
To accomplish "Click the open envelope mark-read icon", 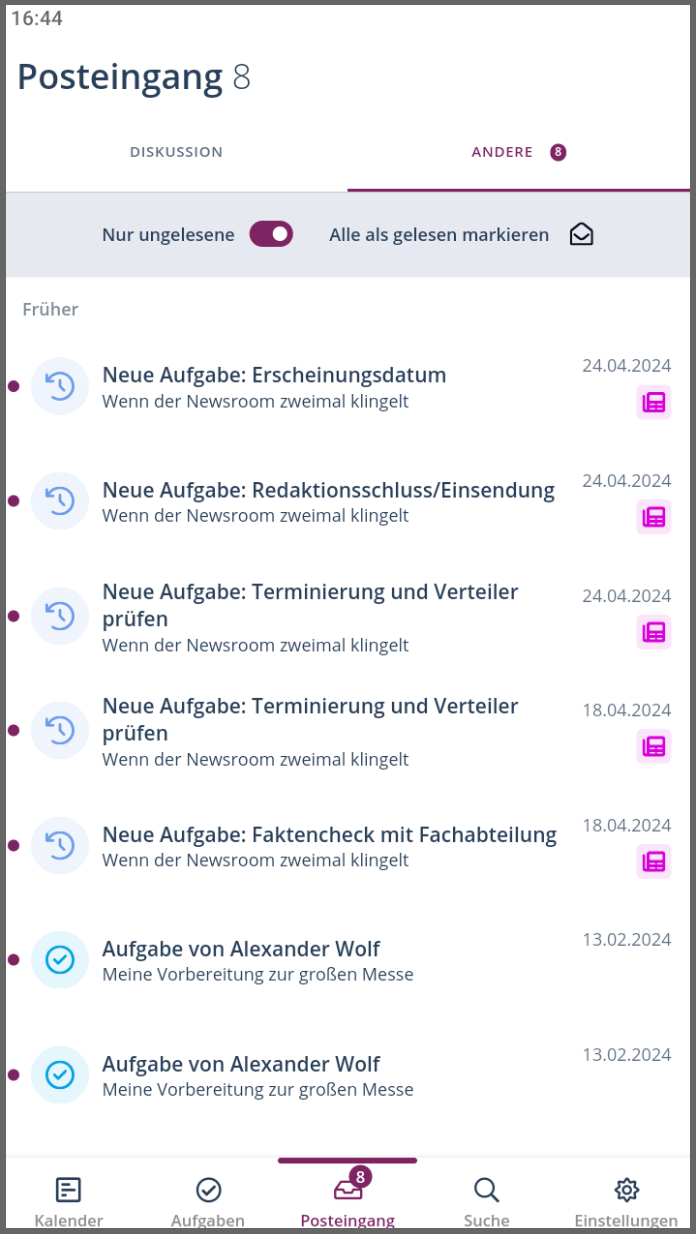I will click(581, 235).
